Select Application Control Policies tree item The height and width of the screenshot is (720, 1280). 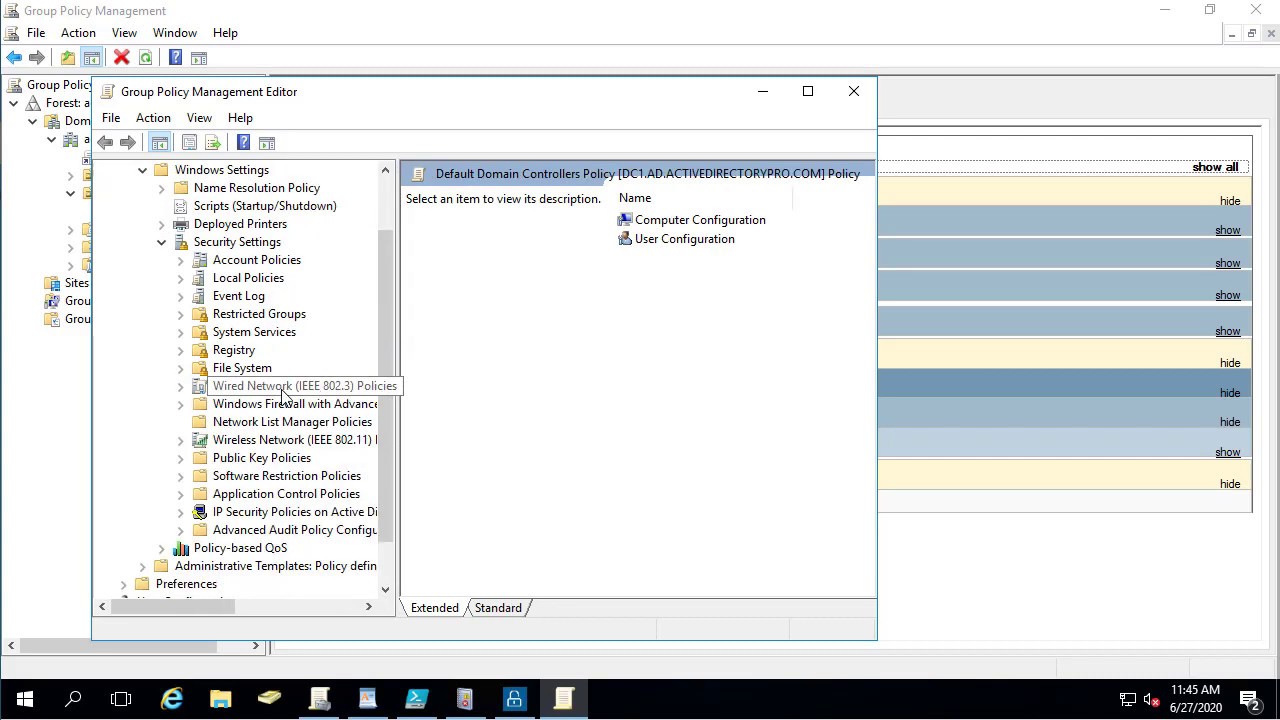pos(286,494)
